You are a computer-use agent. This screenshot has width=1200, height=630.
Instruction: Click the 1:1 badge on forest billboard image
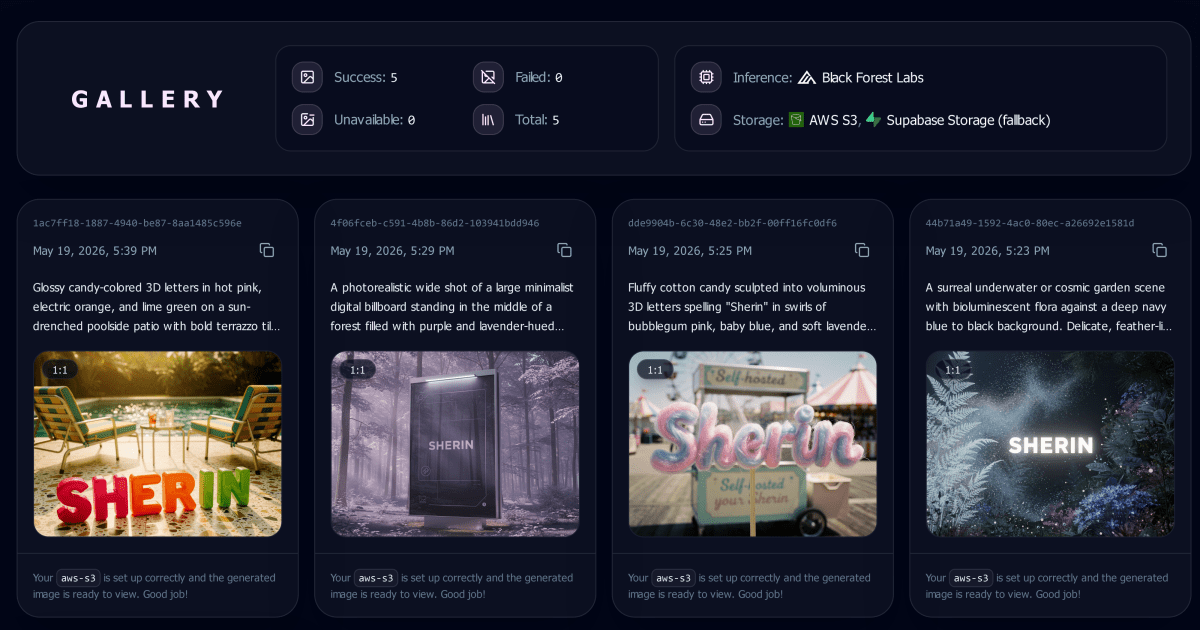point(357,370)
